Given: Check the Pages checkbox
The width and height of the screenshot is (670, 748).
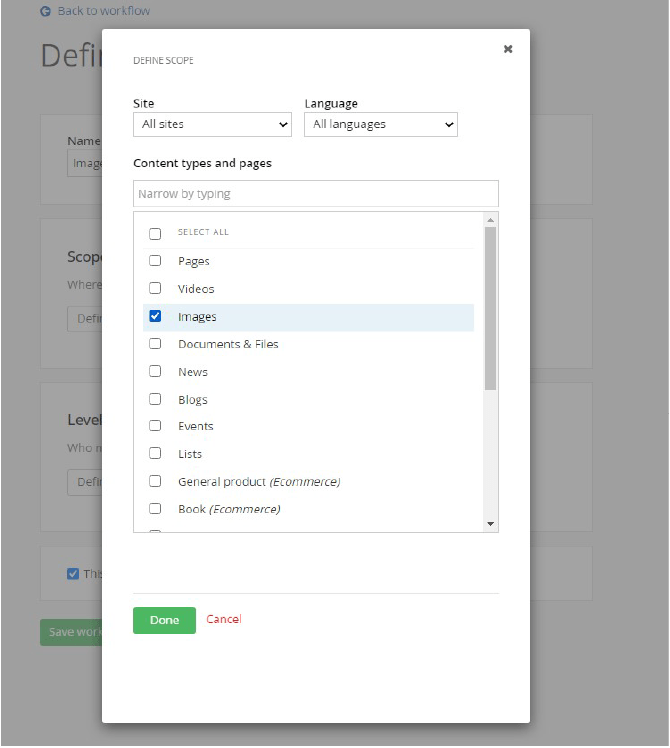Looking at the screenshot, I should click(155, 261).
